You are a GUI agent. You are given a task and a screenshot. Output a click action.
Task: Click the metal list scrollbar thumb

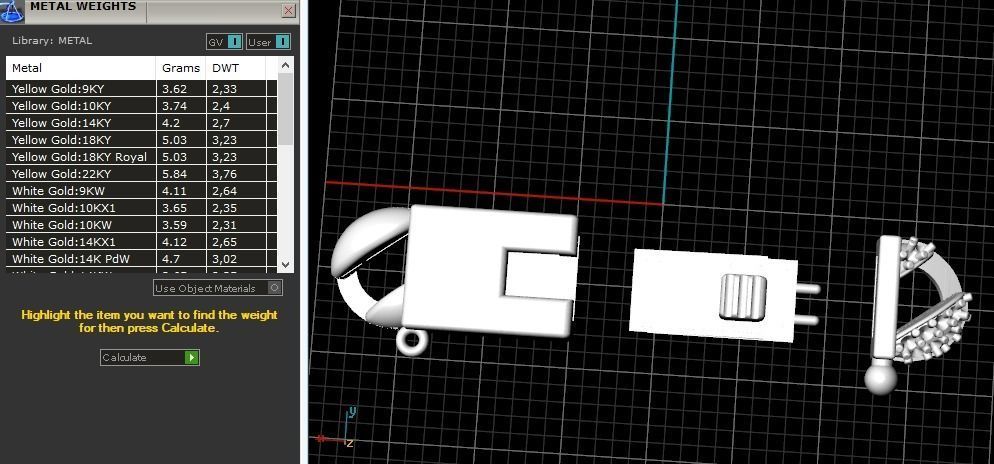(x=286, y=109)
